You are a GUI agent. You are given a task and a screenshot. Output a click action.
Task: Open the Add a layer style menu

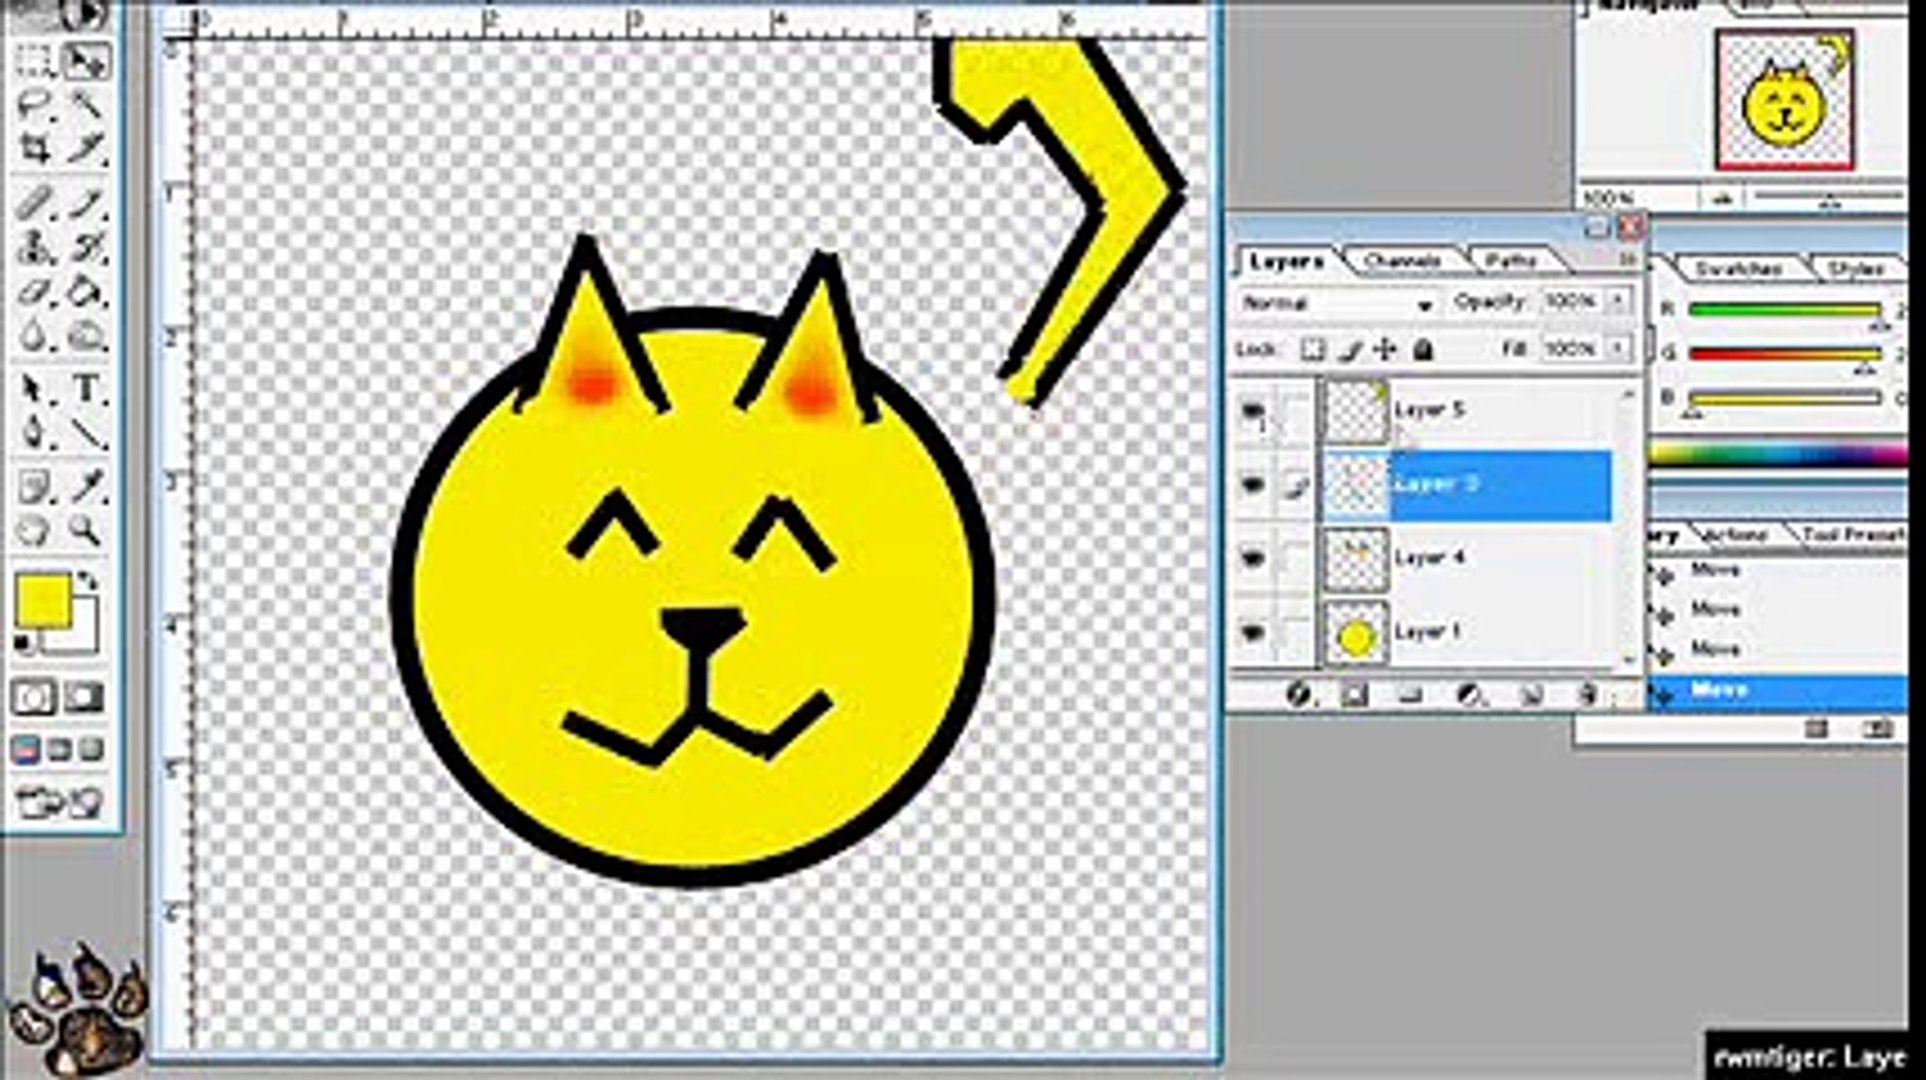[1299, 695]
